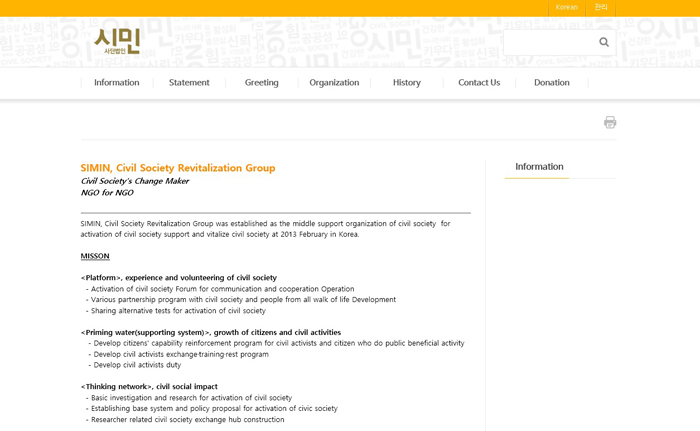
Task: Click the 'NGO for NGO' text
Action: pyautogui.click(x=107, y=192)
